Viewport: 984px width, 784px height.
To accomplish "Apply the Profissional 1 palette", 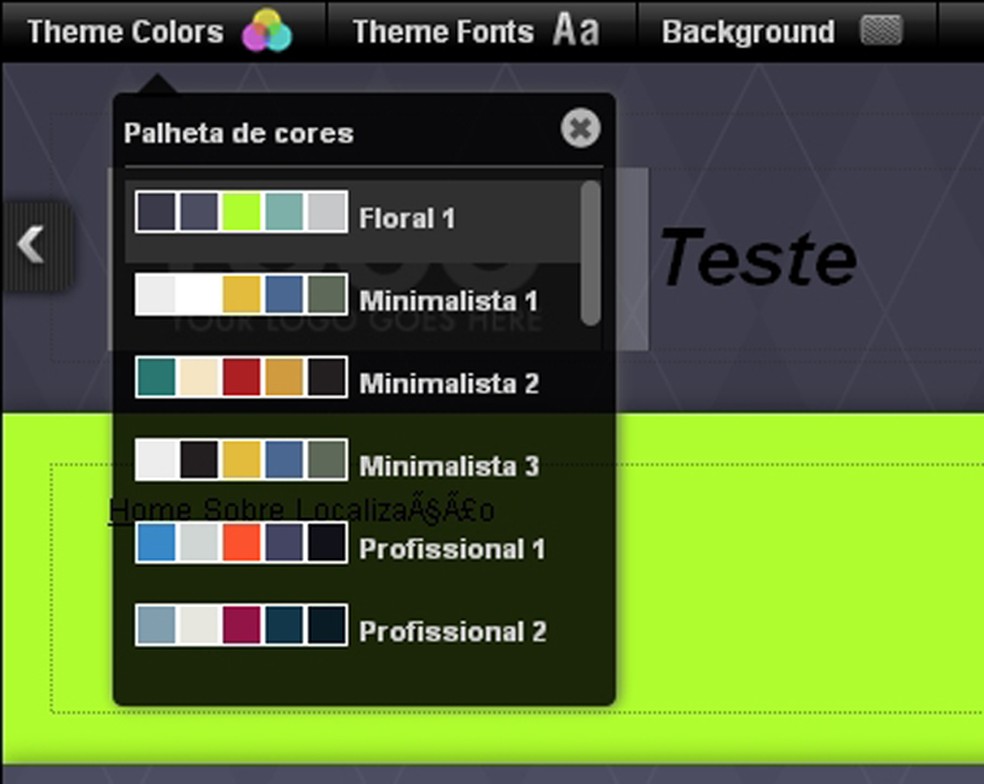I will pos(452,549).
